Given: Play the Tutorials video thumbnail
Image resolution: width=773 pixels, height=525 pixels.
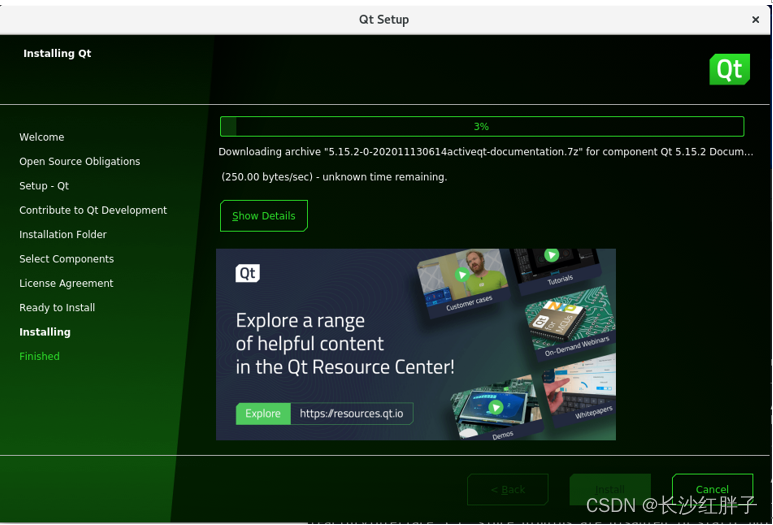Looking at the screenshot, I should pos(551,255).
